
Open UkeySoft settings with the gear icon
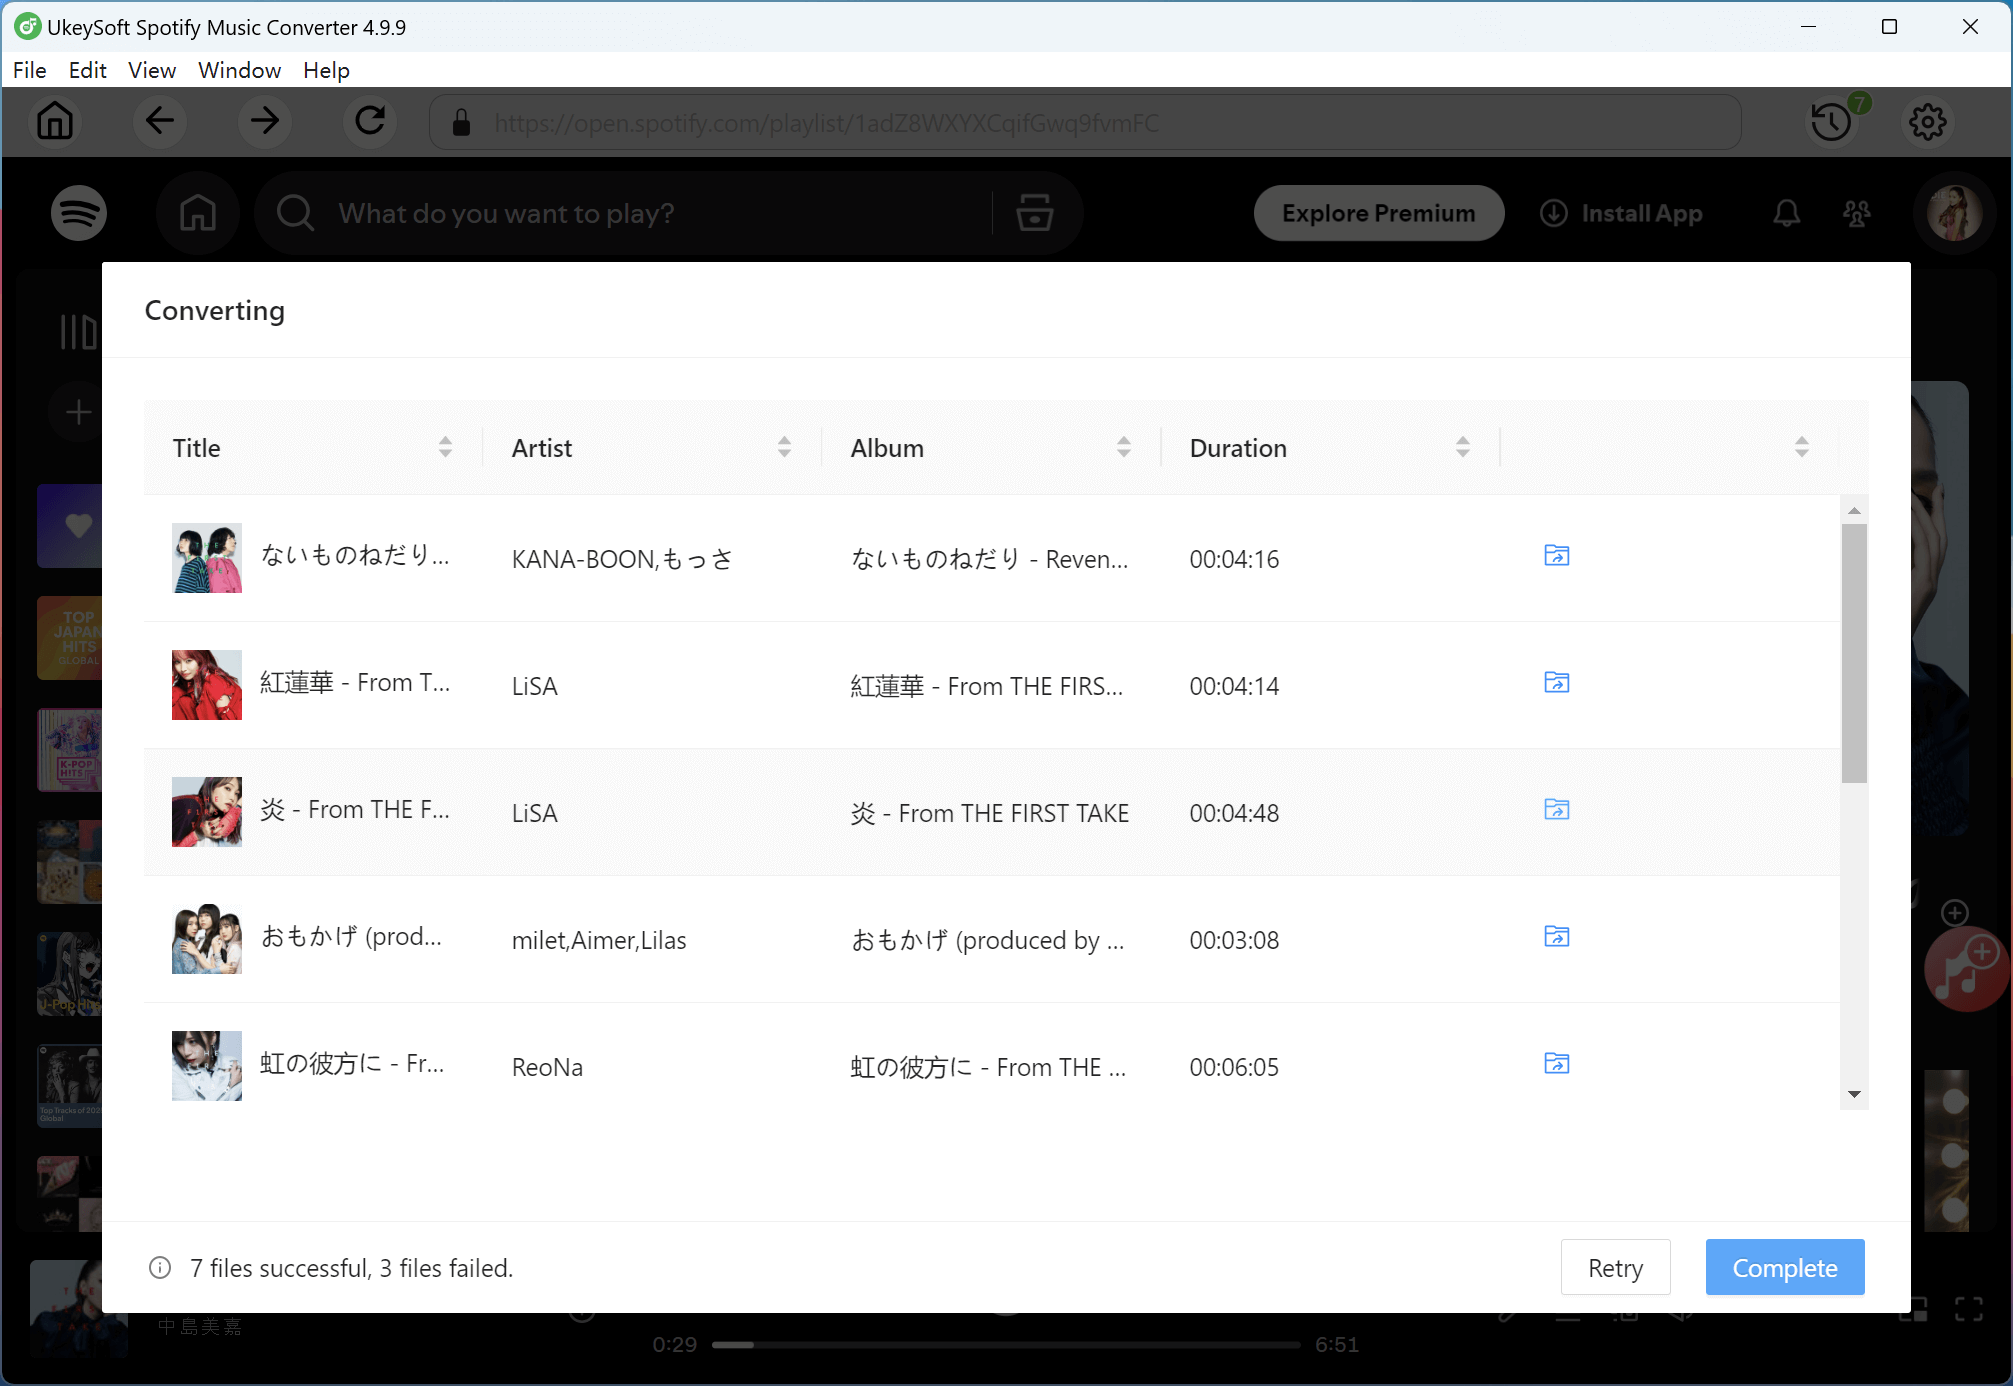1927,121
